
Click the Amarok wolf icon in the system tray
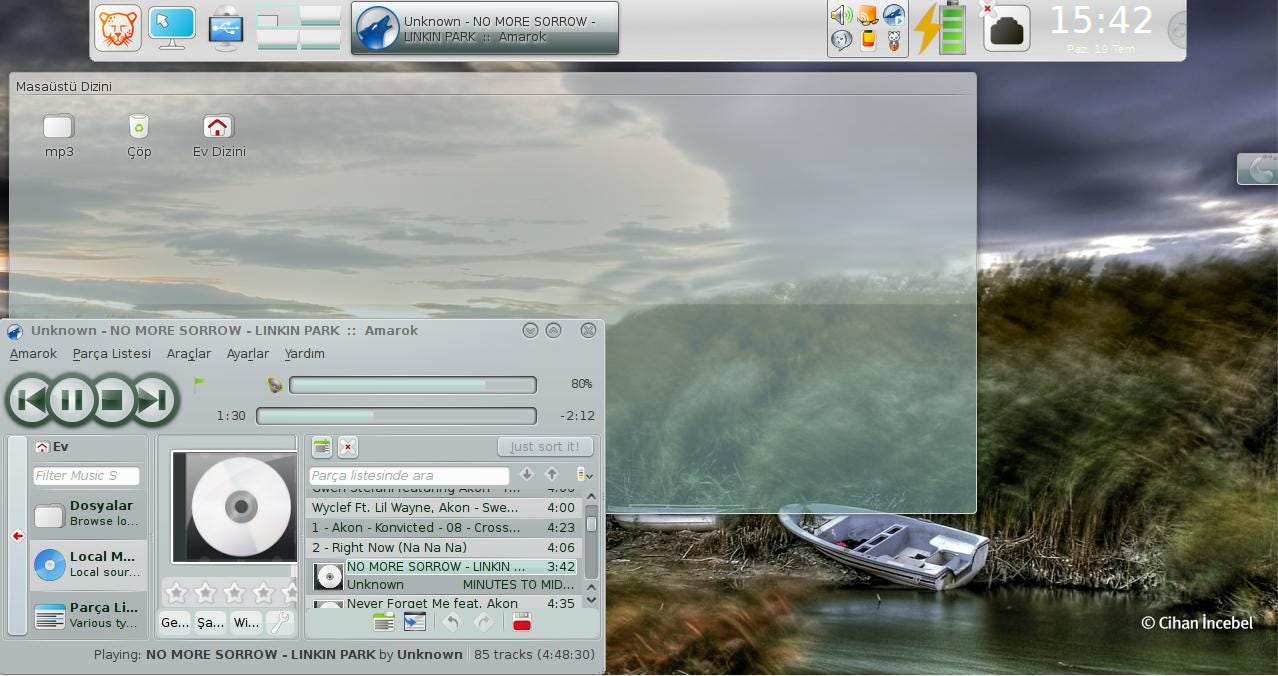893,15
